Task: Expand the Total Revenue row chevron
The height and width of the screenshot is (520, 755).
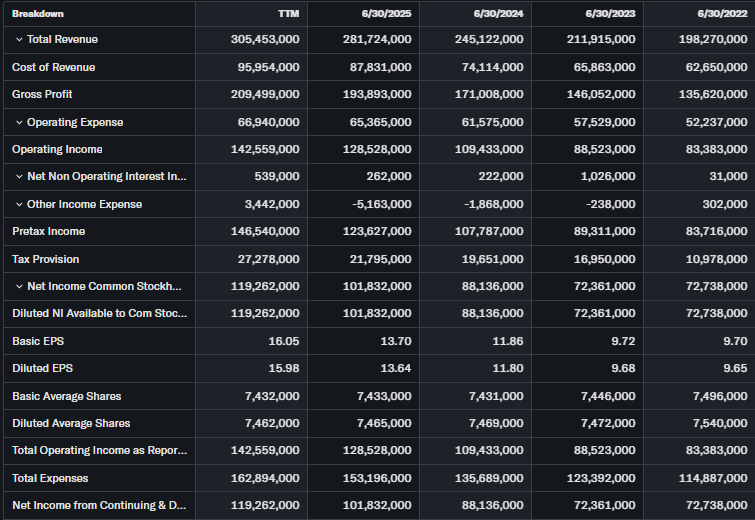Action: (19, 39)
